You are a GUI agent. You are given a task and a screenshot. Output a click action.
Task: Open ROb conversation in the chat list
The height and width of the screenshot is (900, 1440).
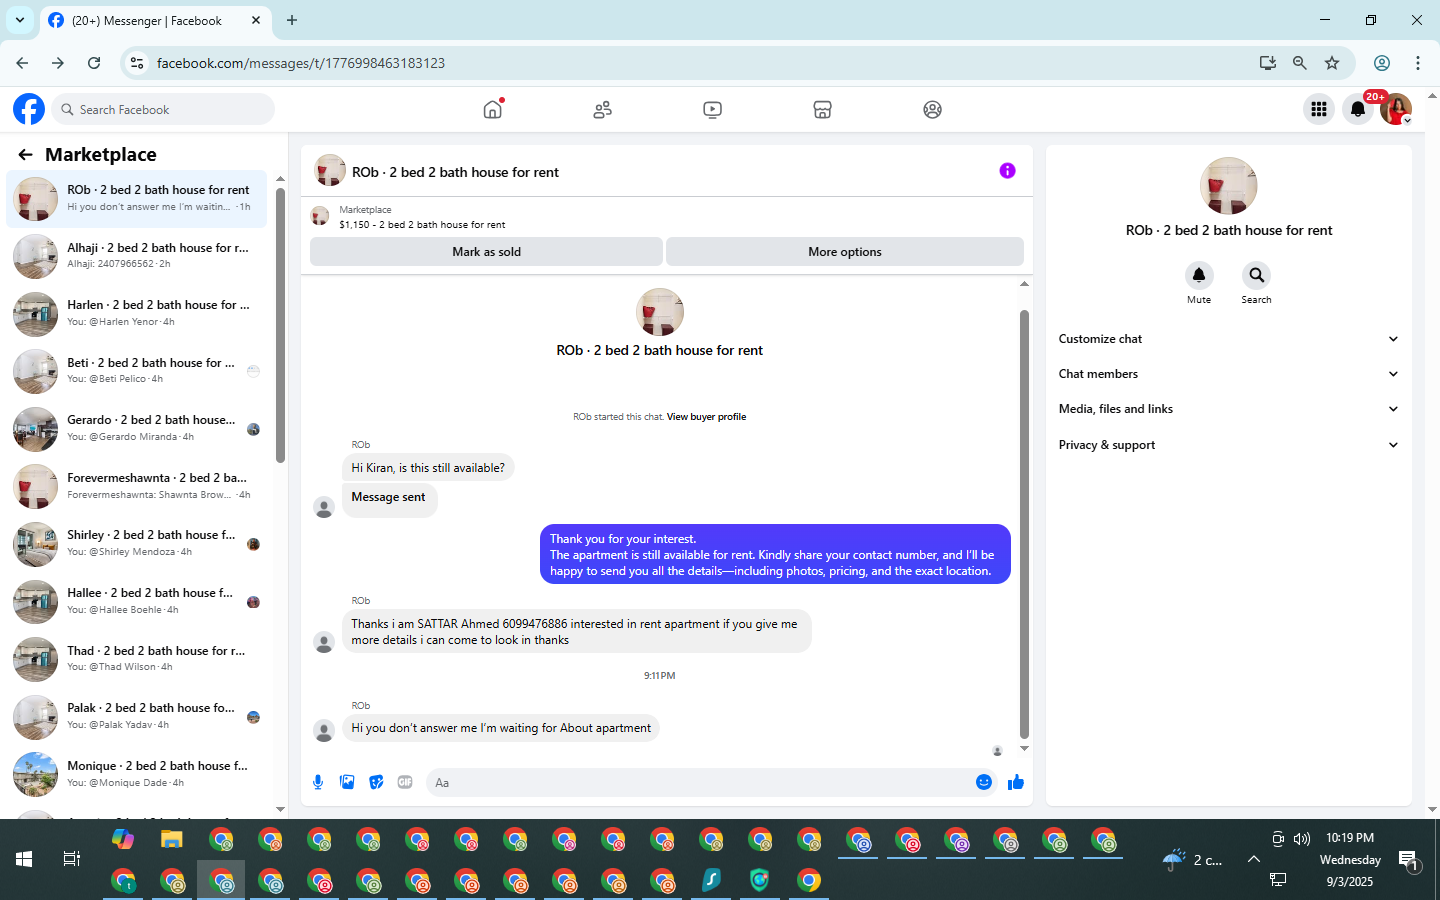pos(137,198)
